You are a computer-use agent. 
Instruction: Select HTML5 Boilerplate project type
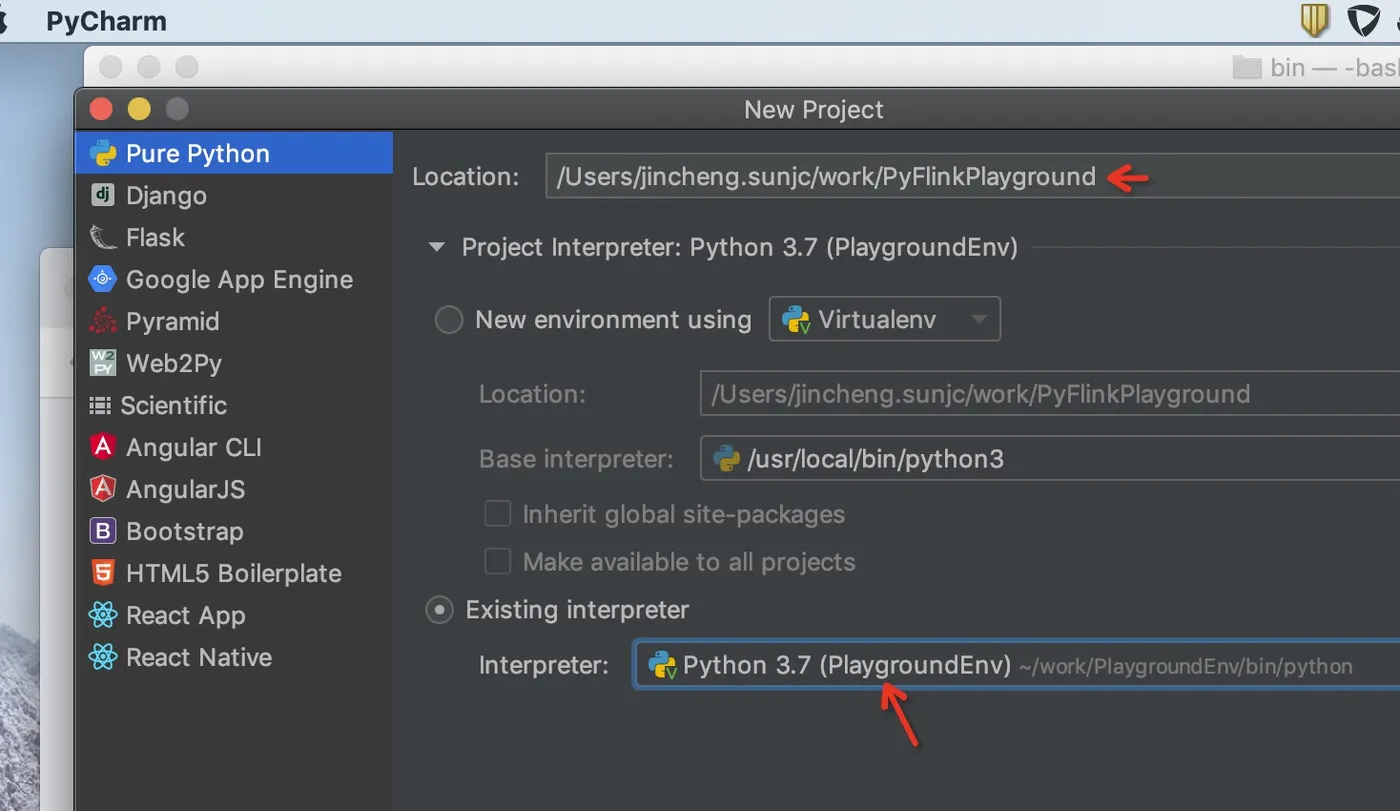[x=234, y=573]
